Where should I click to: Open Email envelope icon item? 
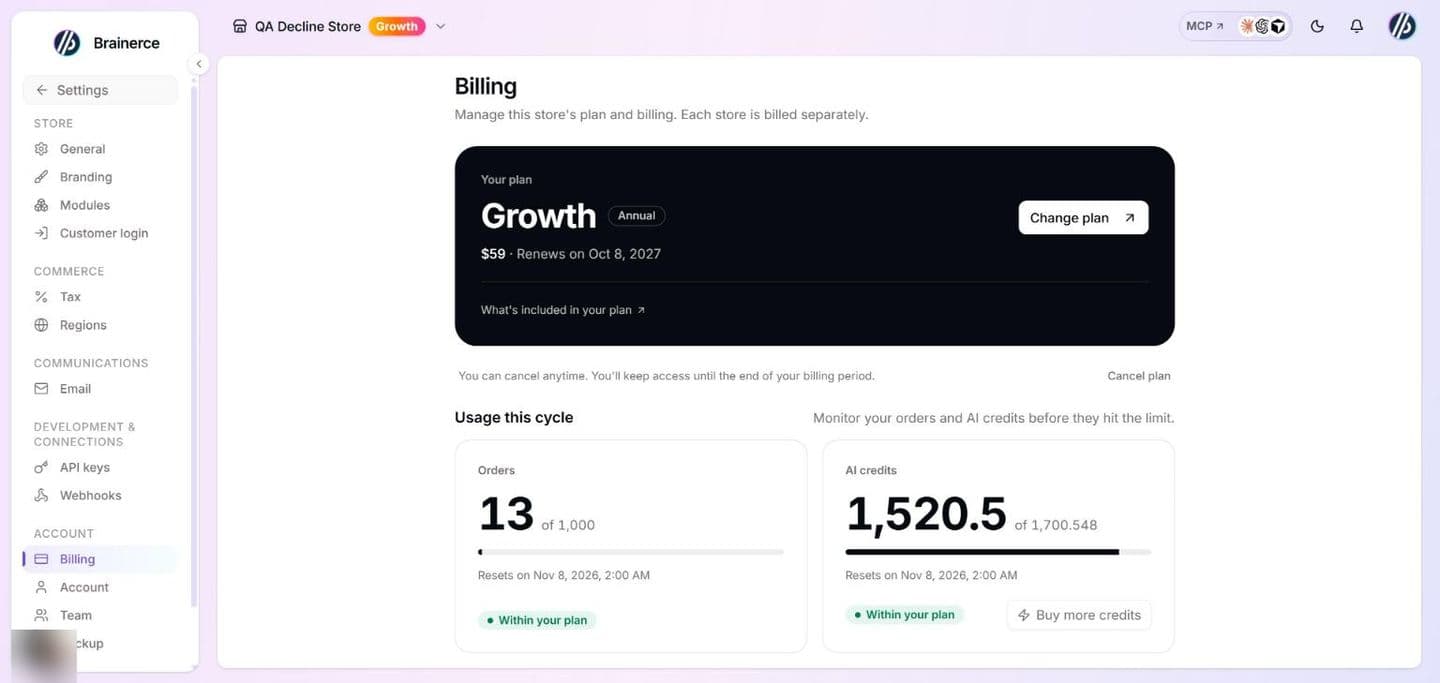tap(41, 389)
